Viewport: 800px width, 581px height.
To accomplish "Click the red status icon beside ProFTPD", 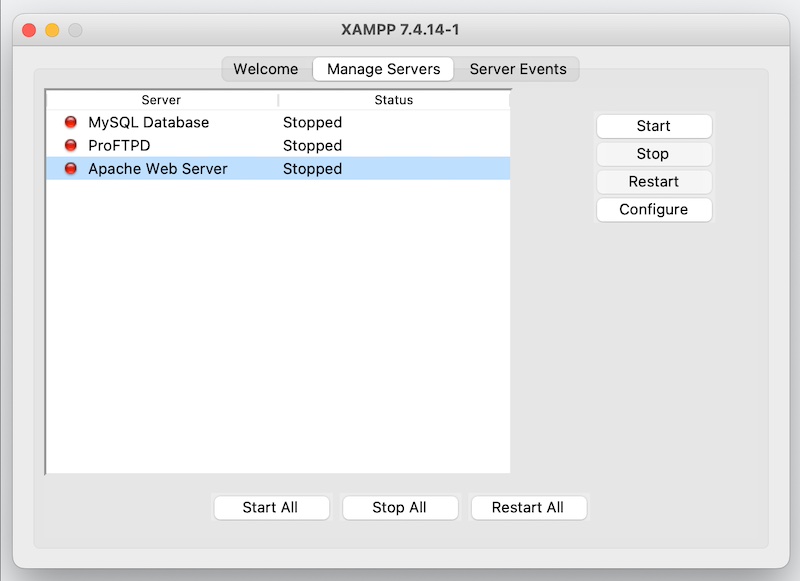I will 71,145.
